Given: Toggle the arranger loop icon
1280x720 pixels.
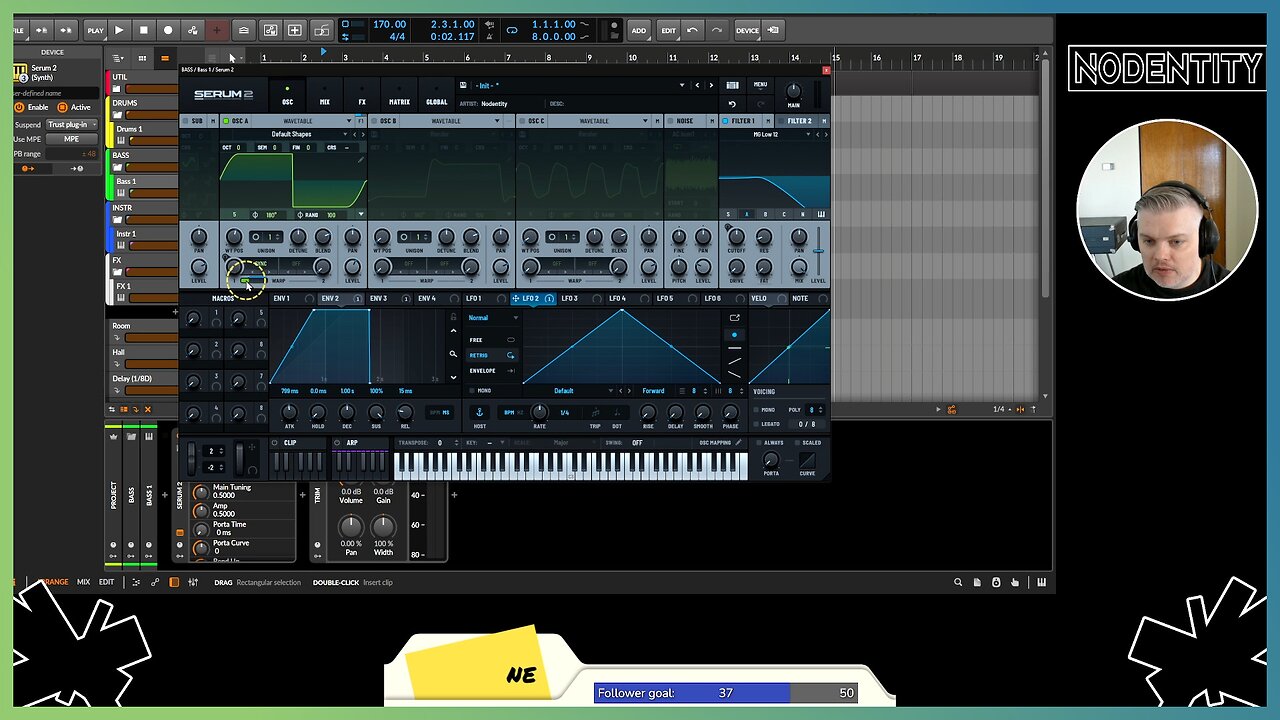Looking at the screenshot, I should click(x=512, y=30).
